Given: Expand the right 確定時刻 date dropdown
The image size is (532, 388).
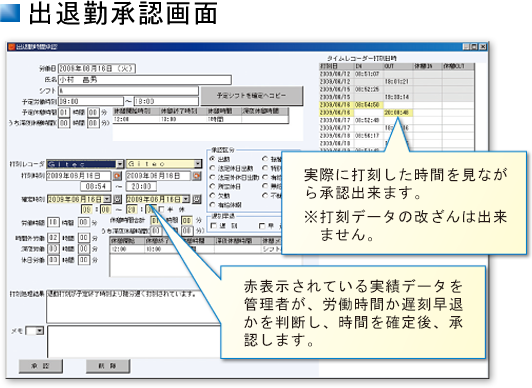Looking at the screenshot, I should pos(186,199).
